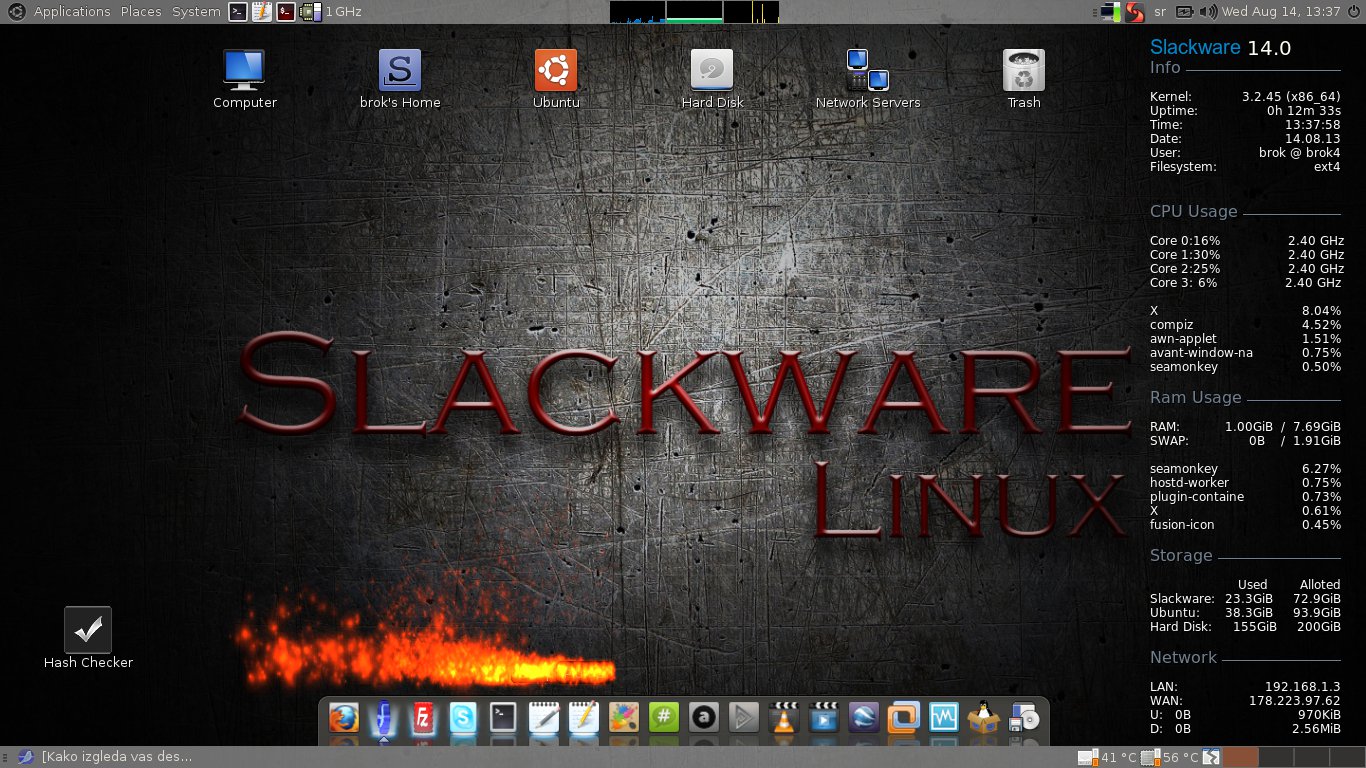Open the Tux package box dock icon

click(985, 718)
